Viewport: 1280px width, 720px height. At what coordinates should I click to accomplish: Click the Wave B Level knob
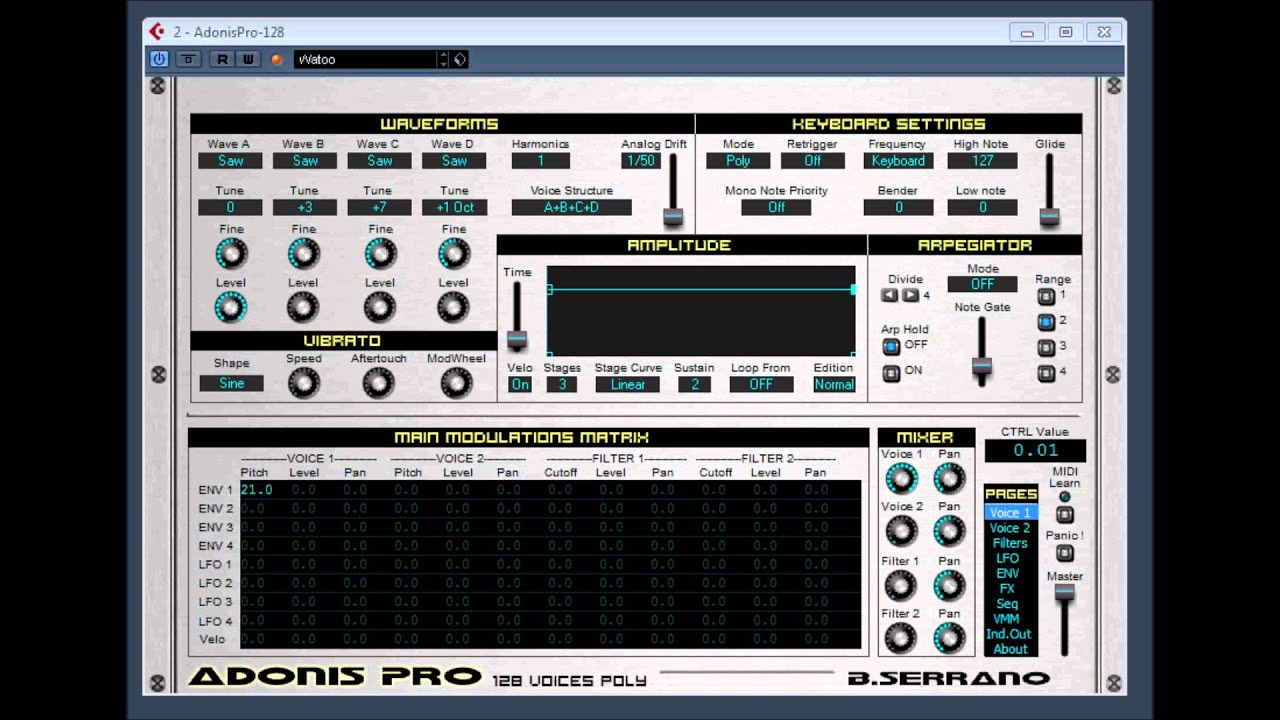click(x=303, y=307)
